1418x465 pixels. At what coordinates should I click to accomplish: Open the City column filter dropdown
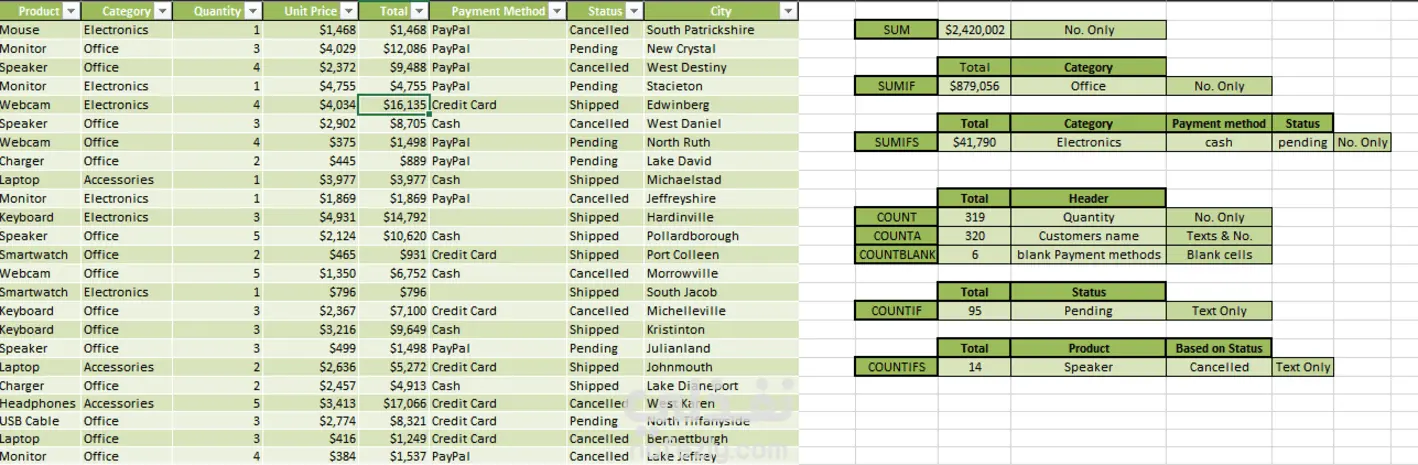click(788, 11)
